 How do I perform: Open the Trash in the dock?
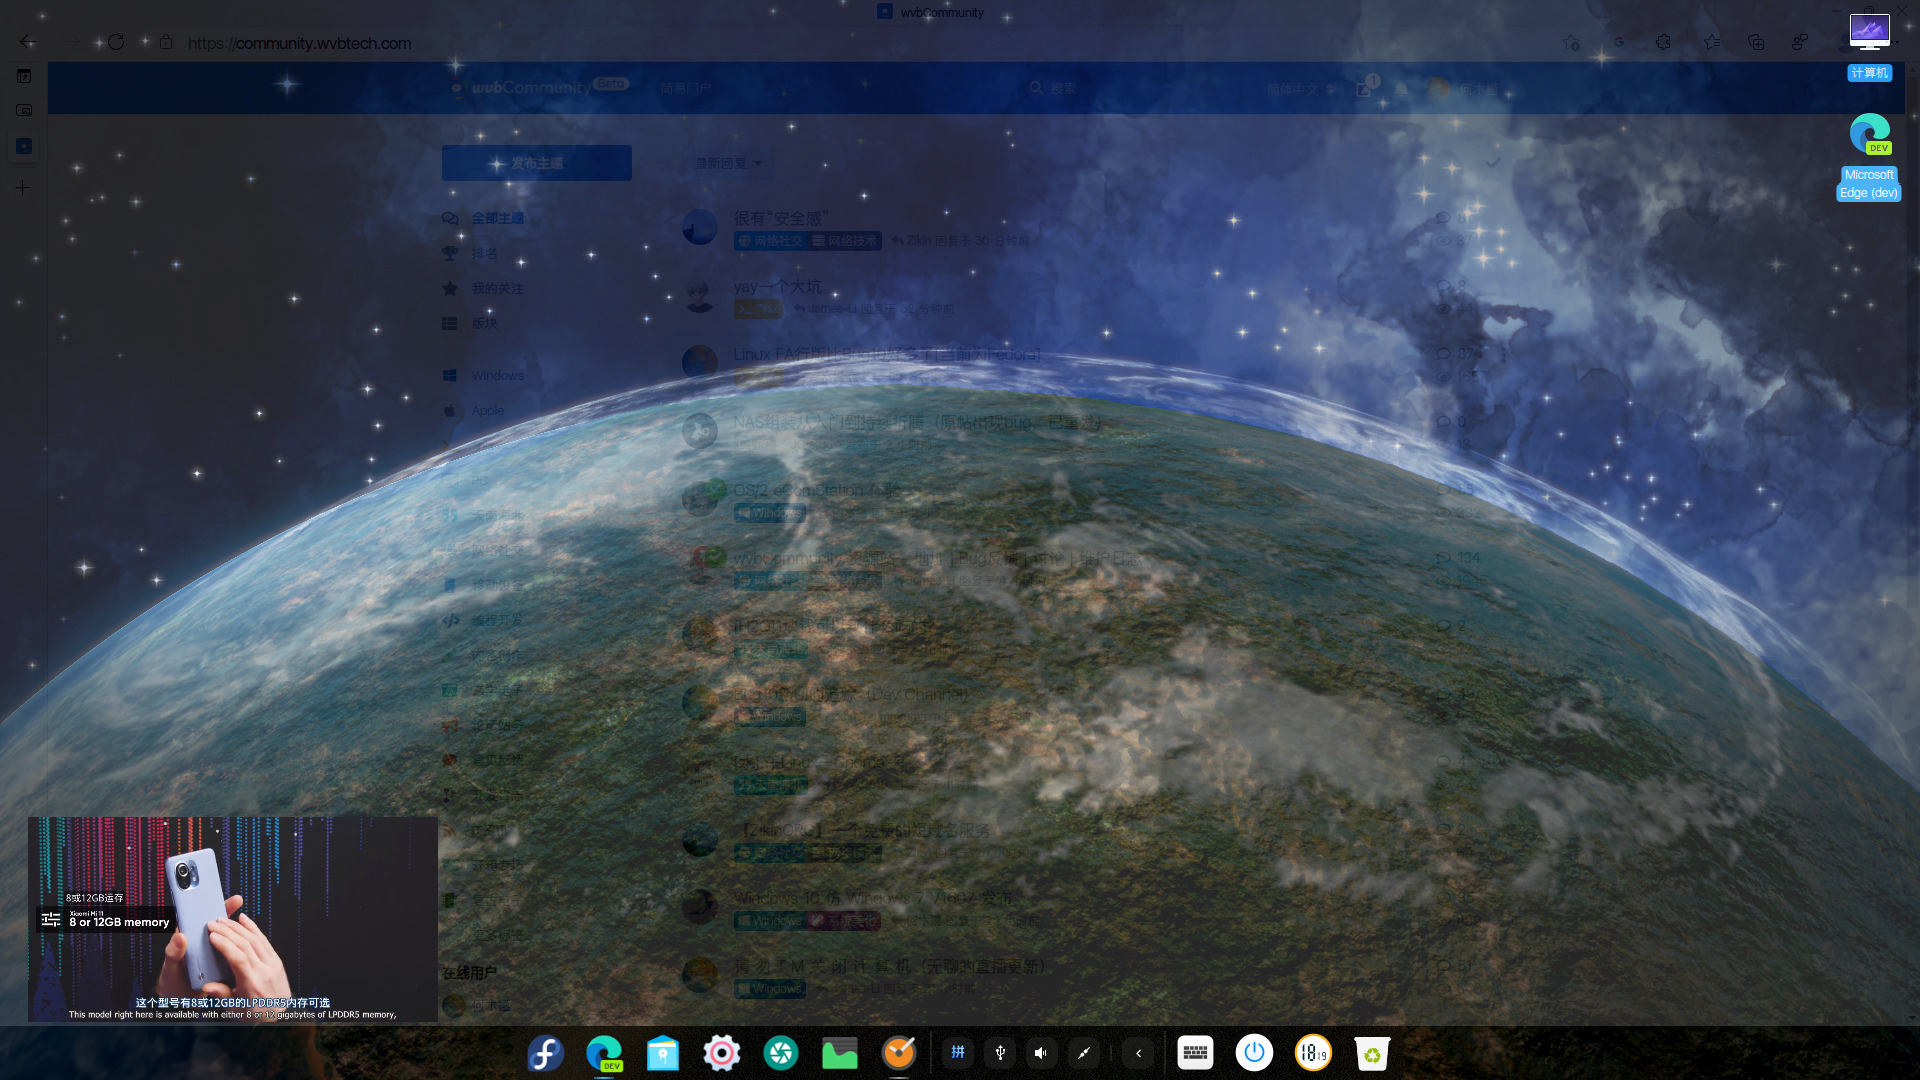tap(1372, 1053)
